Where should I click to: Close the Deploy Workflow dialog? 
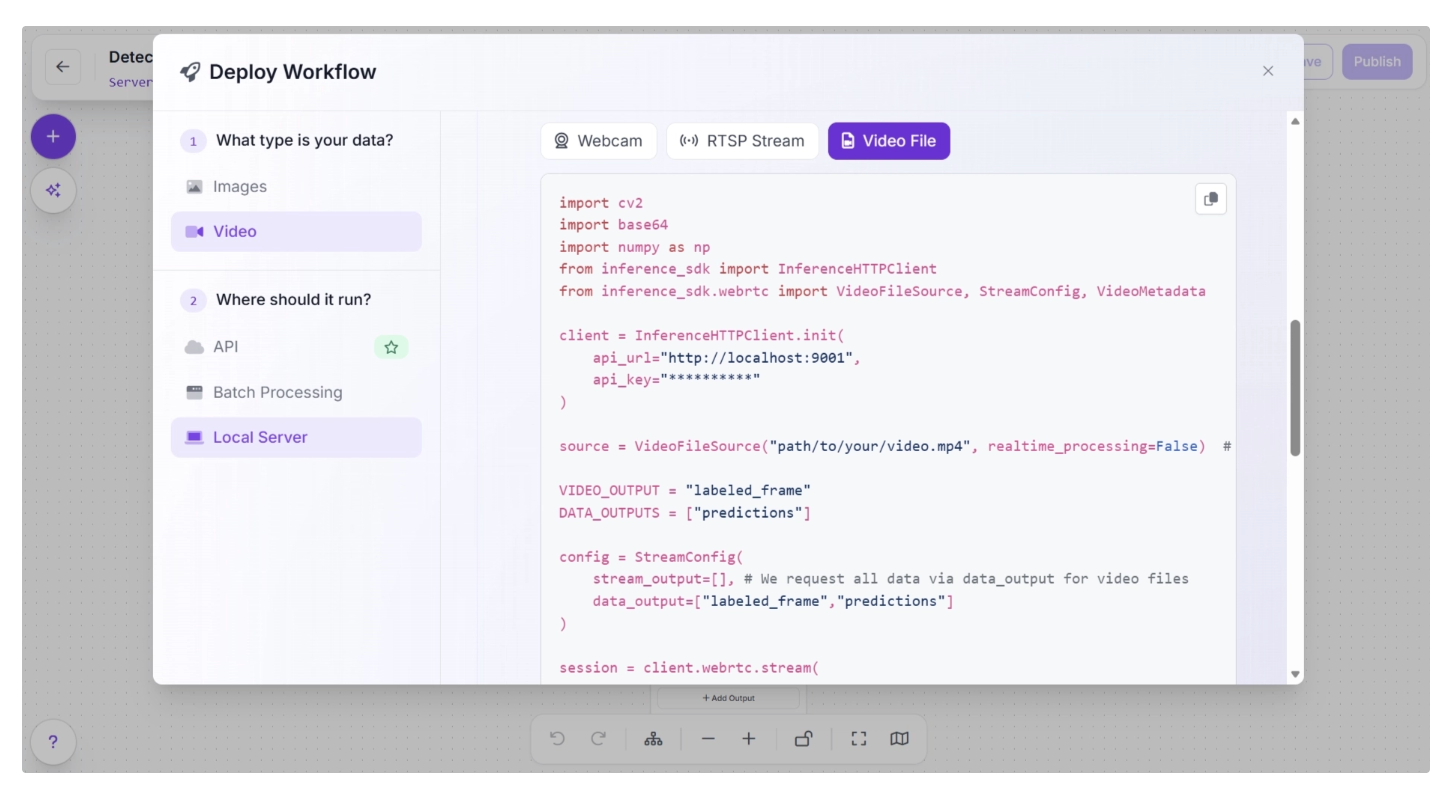click(x=1268, y=71)
